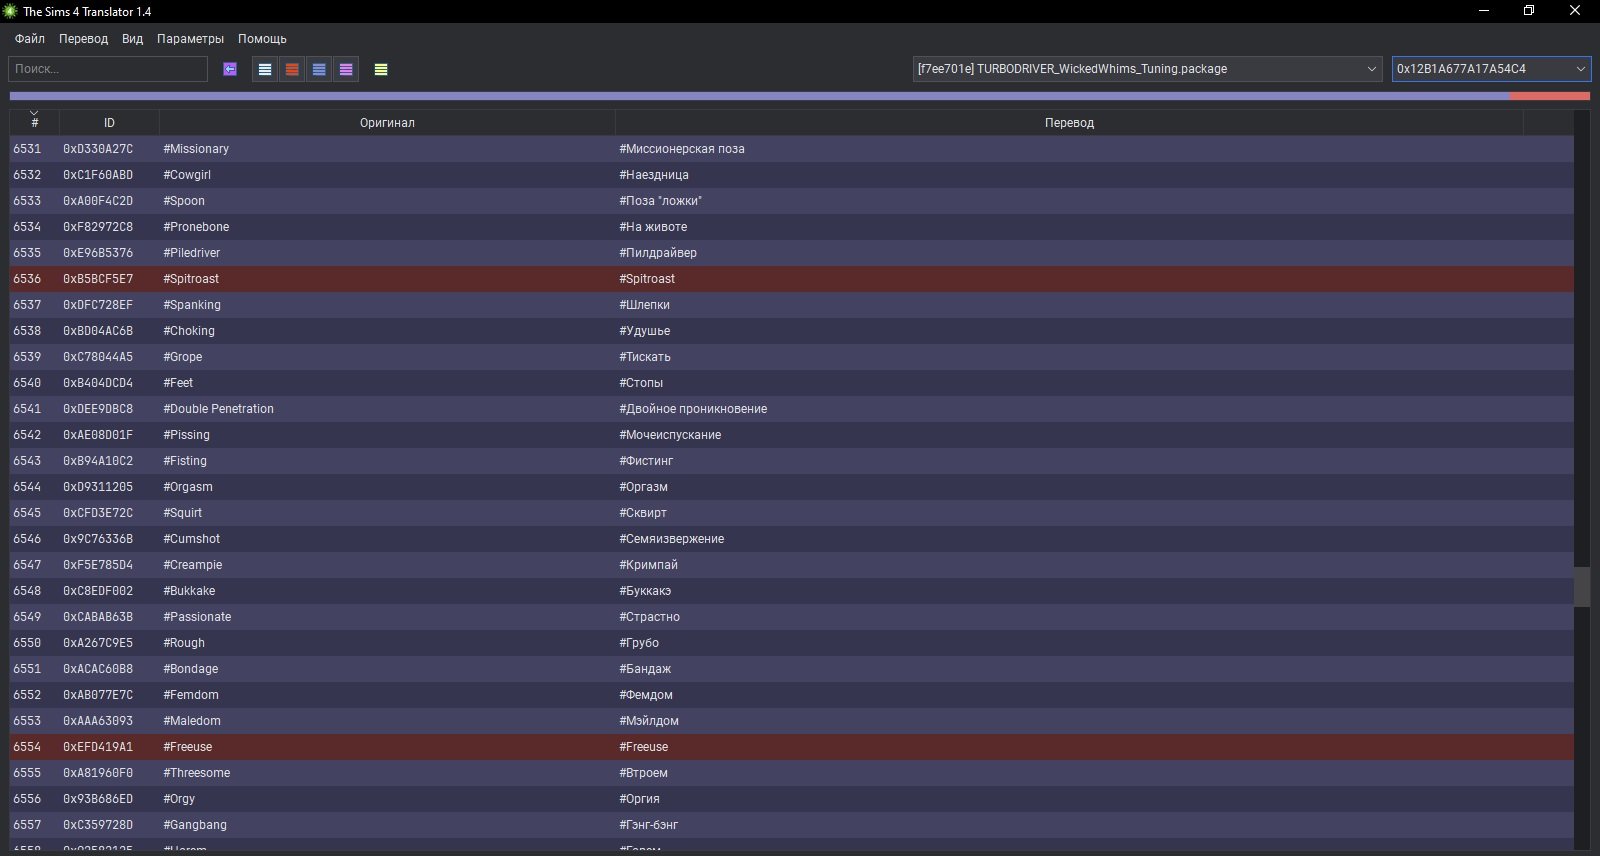This screenshot has width=1600, height=856.
Task: Click the purple back-arrow icon beside search
Action: click(230, 69)
